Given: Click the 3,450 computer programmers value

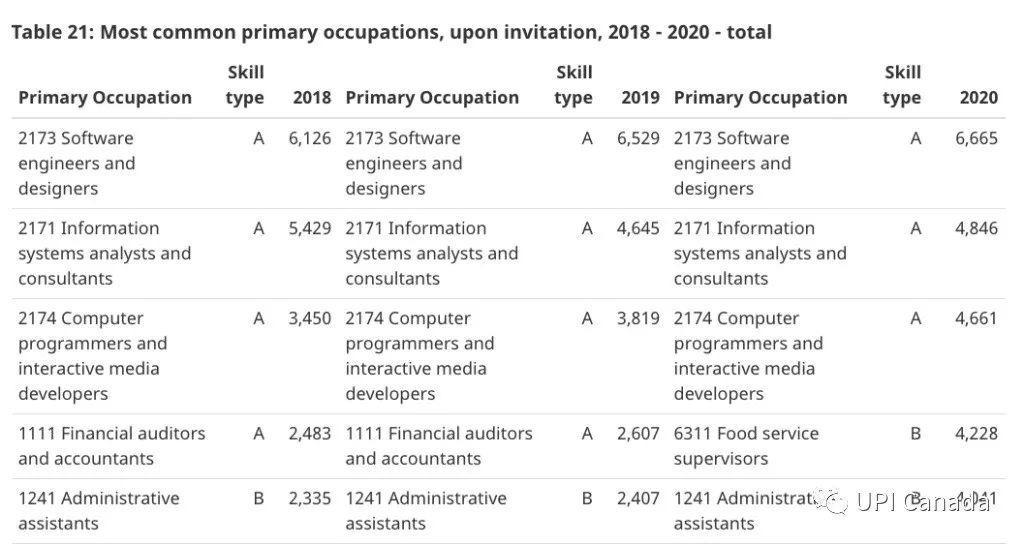Looking at the screenshot, I should [310, 318].
